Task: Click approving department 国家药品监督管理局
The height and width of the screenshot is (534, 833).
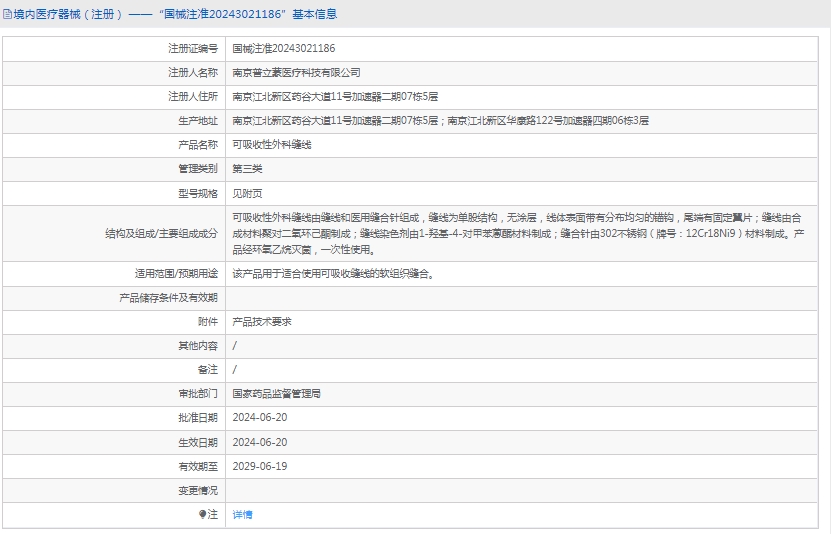Action: click(277, 394)
